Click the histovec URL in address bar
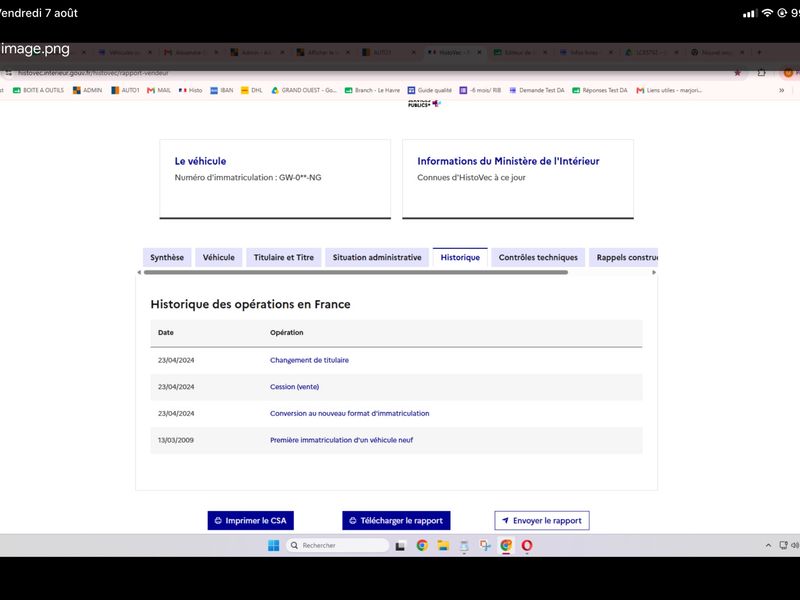This screenshot has width=800, height=600. pyautogui.click(x=93, y=73)
